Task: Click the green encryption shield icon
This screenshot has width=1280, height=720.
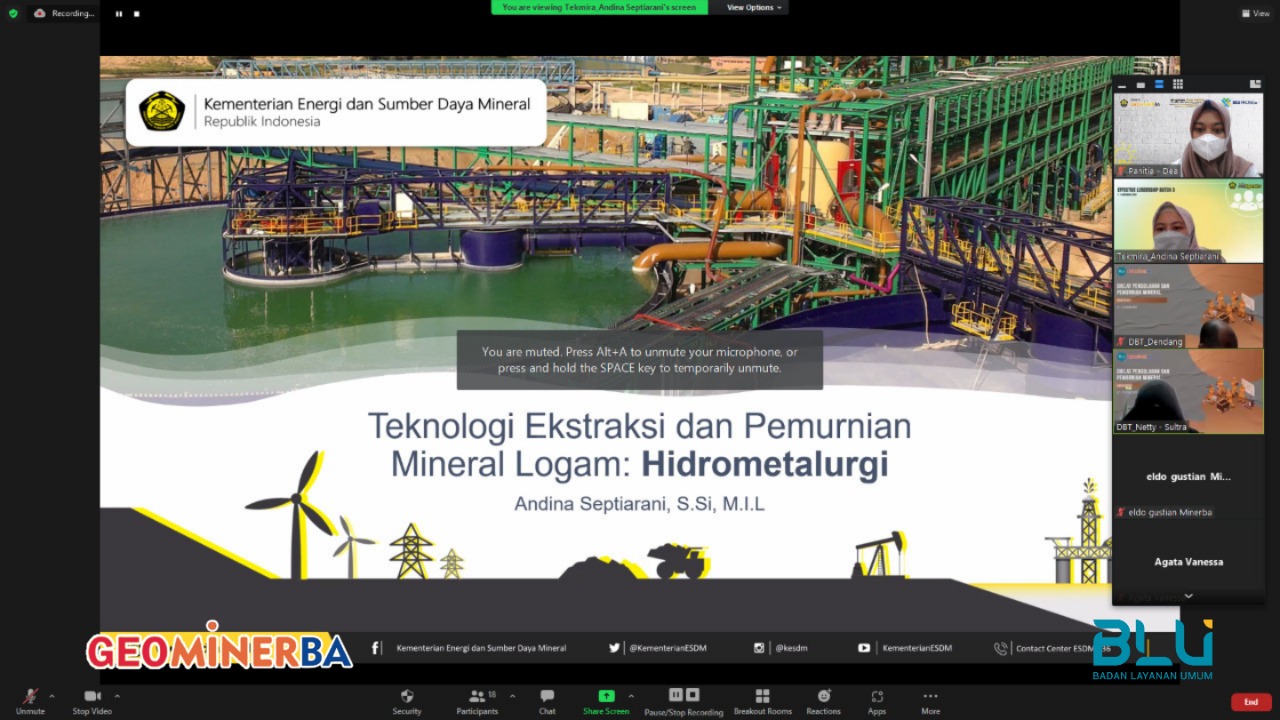Action: tap(13, 13)
